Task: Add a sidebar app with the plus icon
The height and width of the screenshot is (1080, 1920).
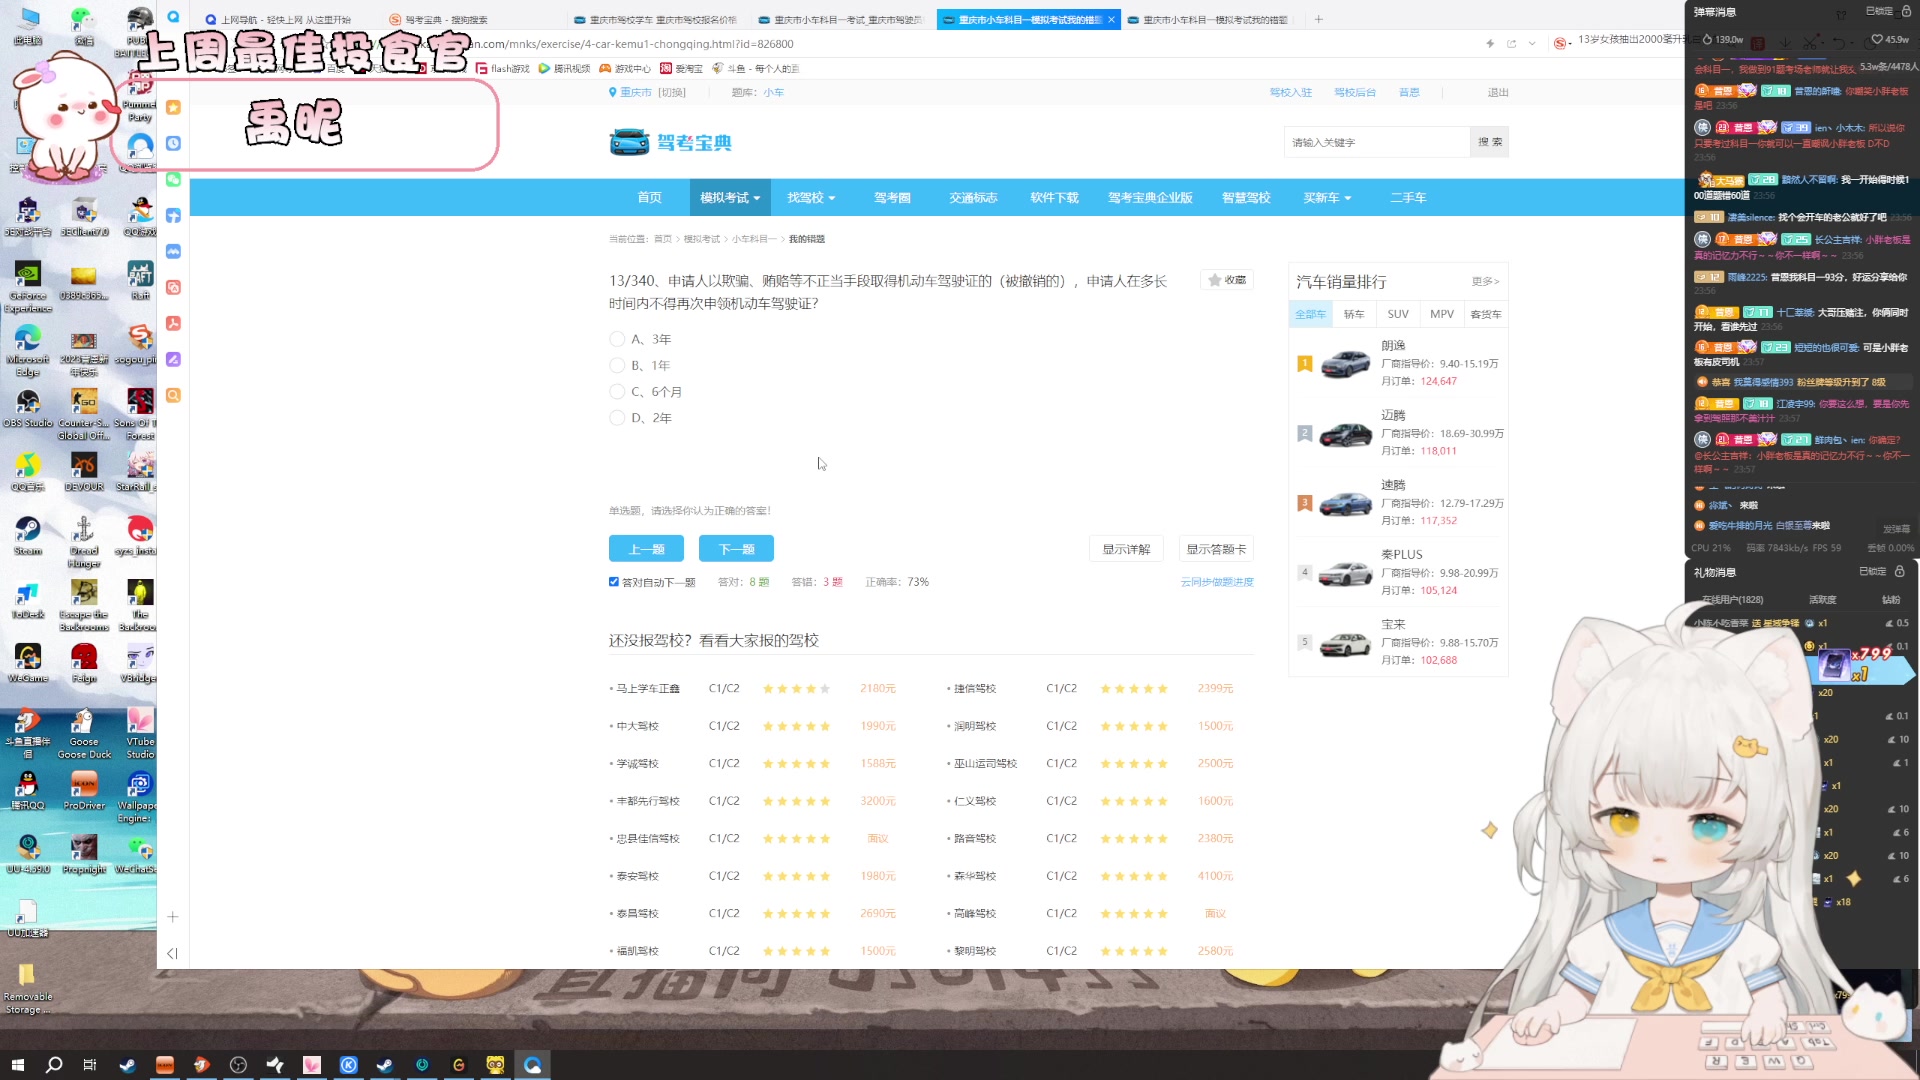Action: (x=172, y=917)
